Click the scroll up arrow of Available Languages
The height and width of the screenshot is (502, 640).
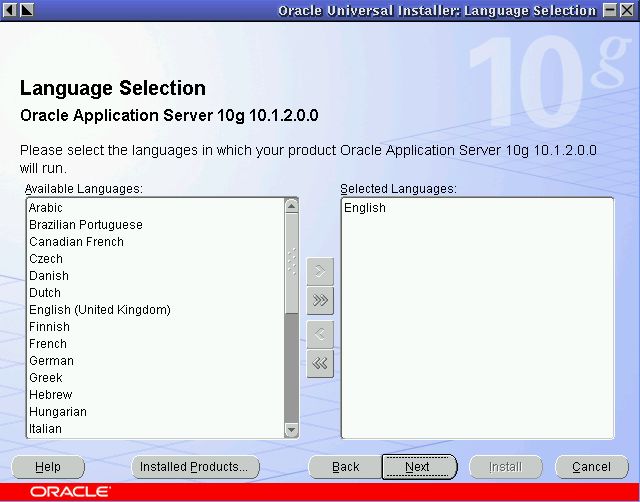pos(291,206)
